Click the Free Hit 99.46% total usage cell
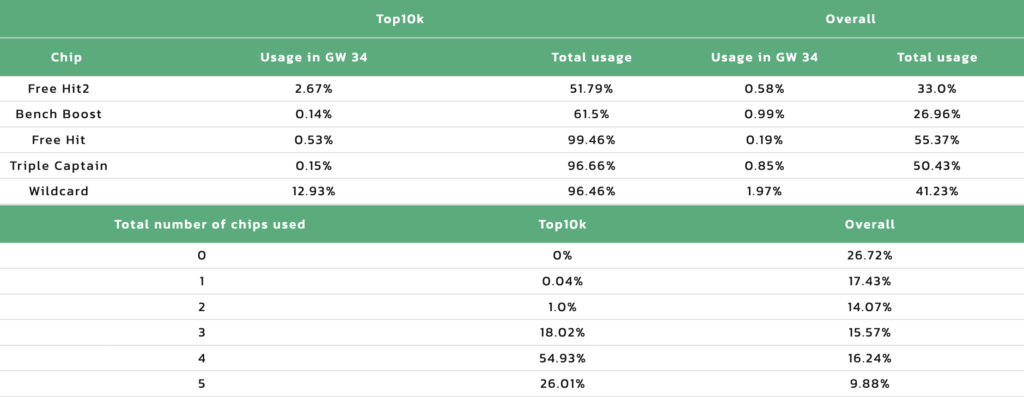This screenshot has height=397, width=1024. [x=592, y=140]
